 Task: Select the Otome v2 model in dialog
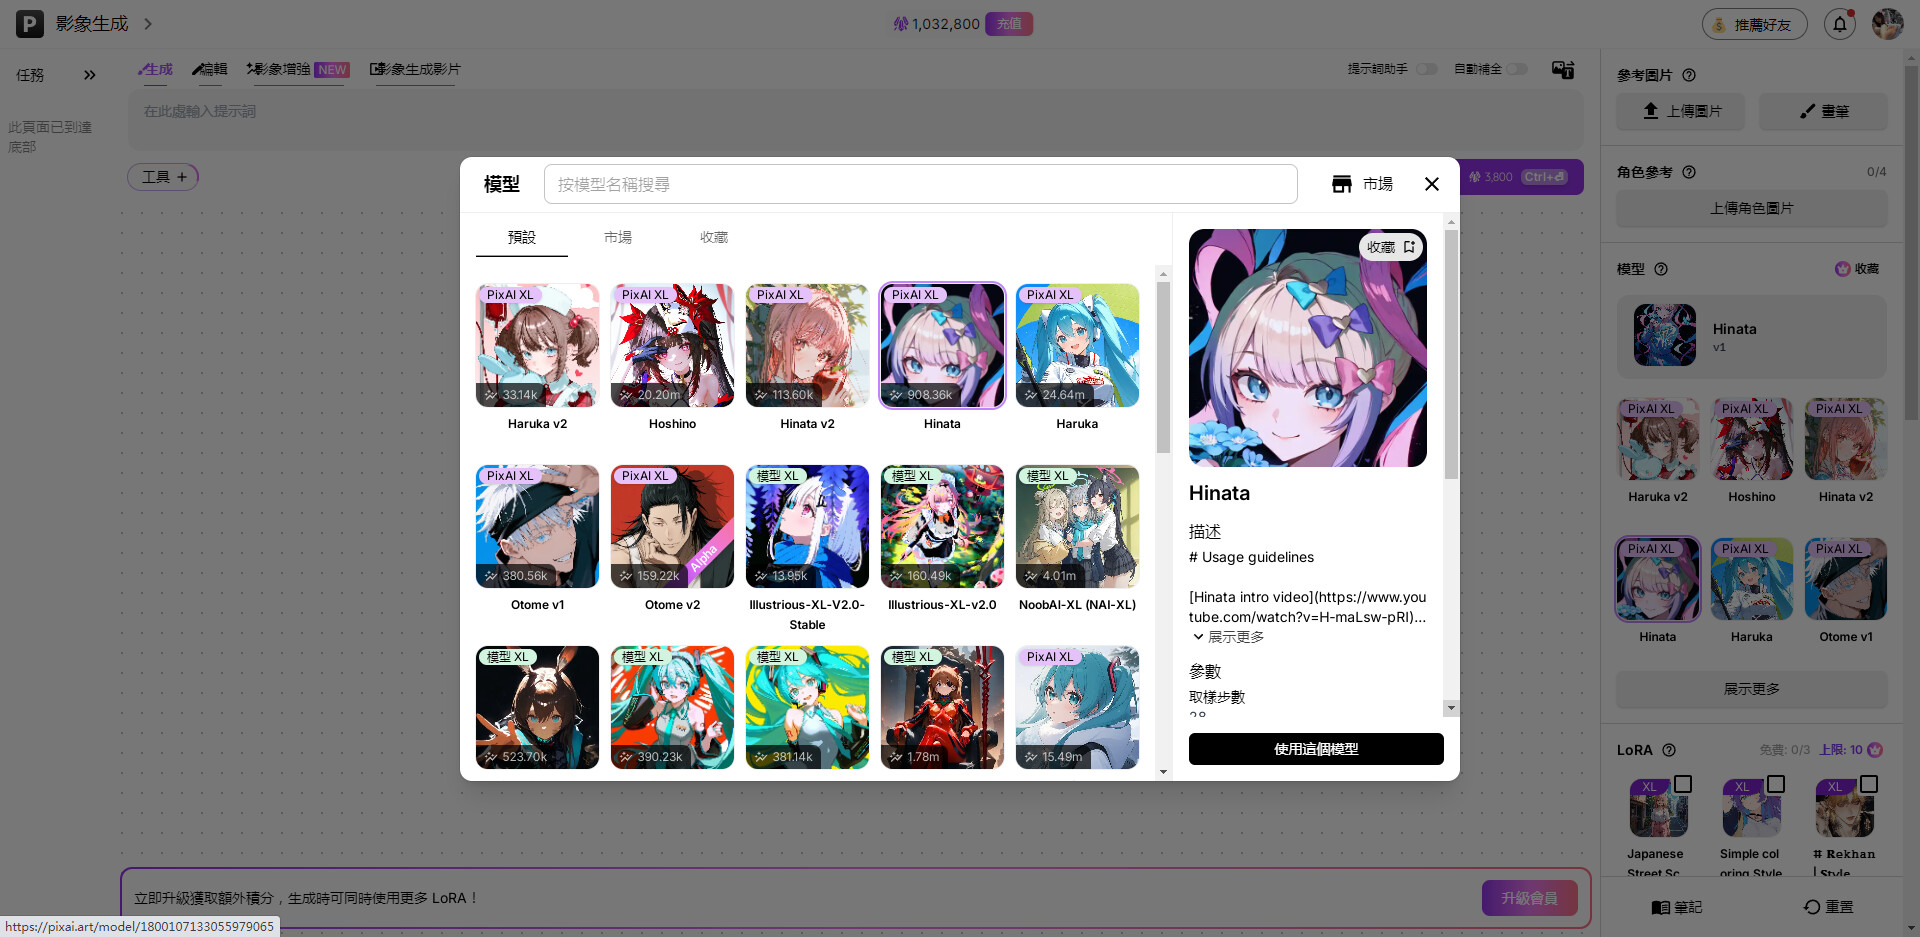(x=672, y=527)
